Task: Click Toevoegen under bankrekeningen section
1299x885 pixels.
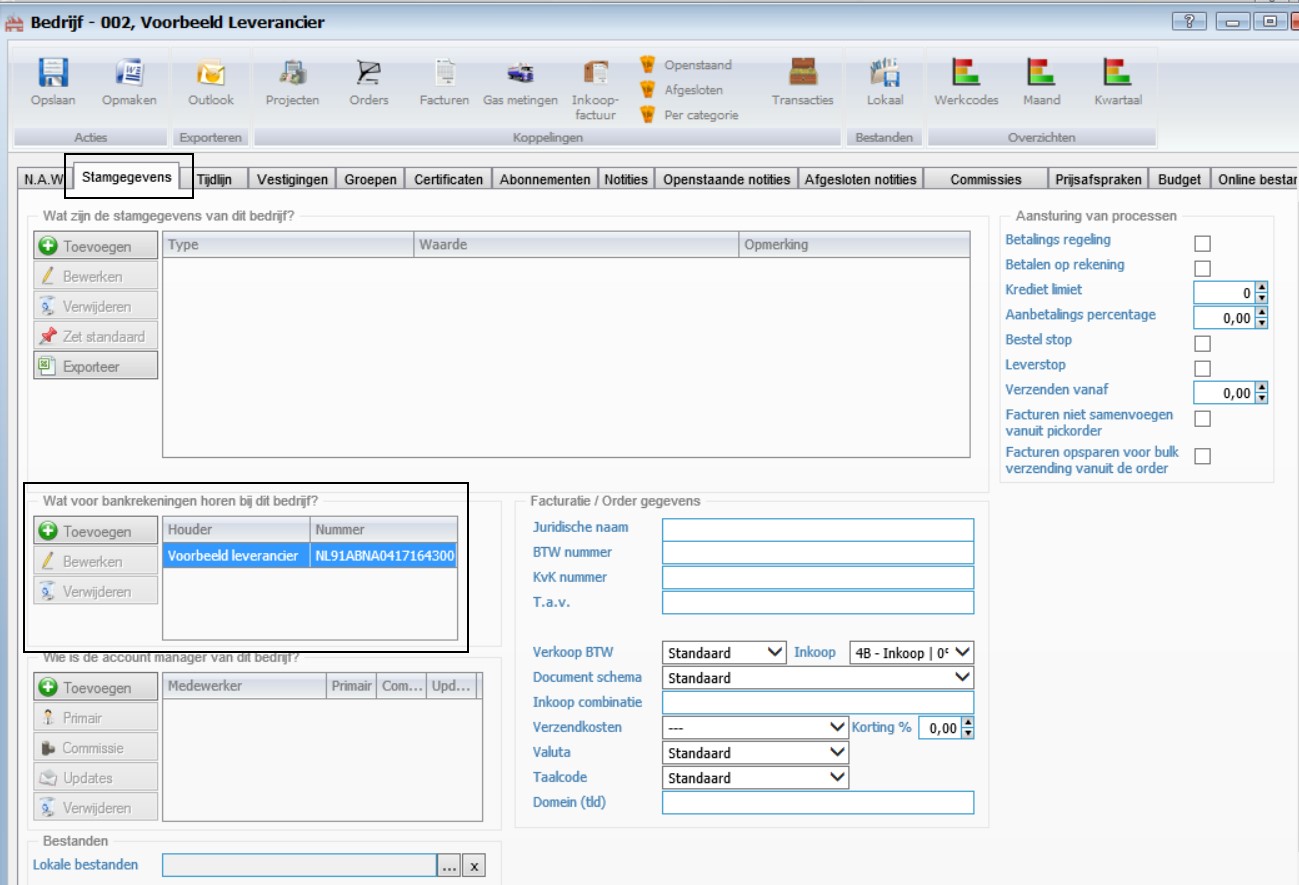Action: (96, 532)
